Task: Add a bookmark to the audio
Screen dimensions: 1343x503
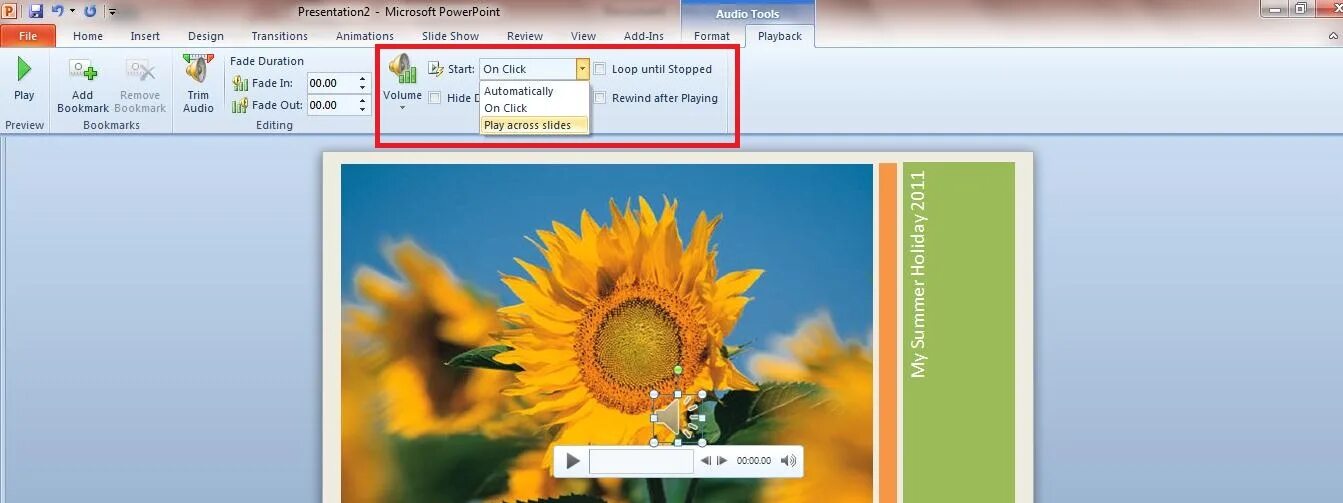Action: 83,85
